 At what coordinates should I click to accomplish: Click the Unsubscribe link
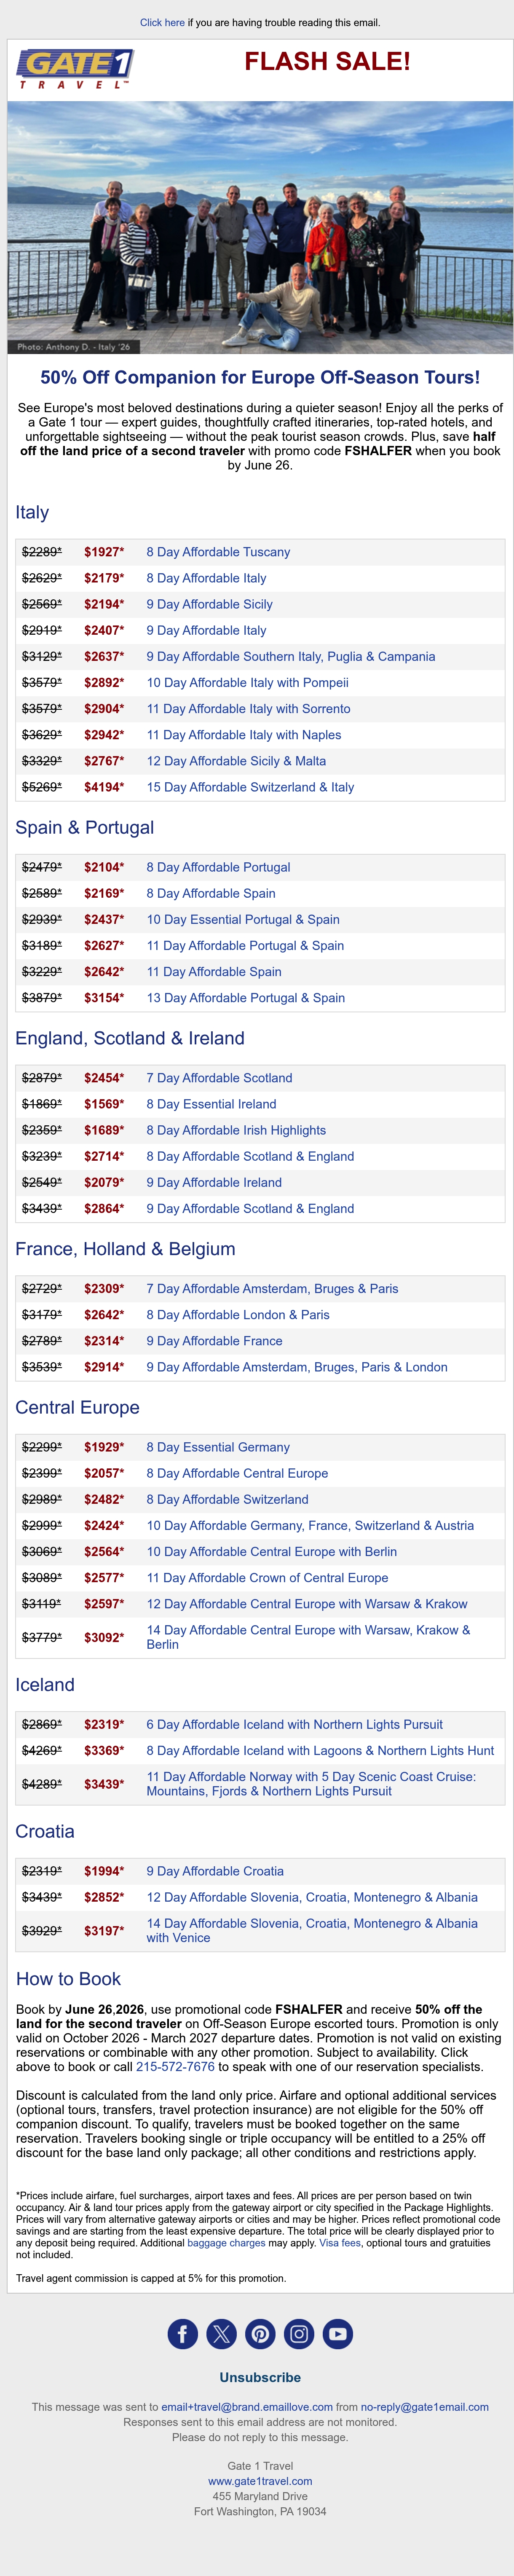(260, 2378)
